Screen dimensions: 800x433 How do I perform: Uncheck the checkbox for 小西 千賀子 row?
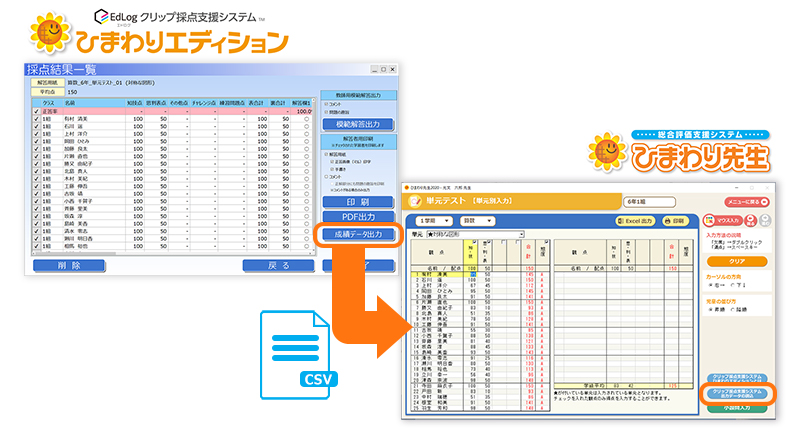pos(36,201)
